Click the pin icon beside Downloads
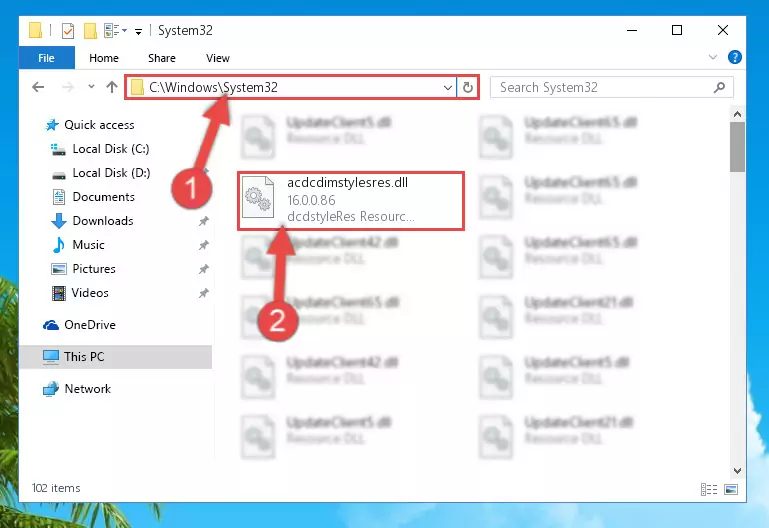 [x=204, y=222]
